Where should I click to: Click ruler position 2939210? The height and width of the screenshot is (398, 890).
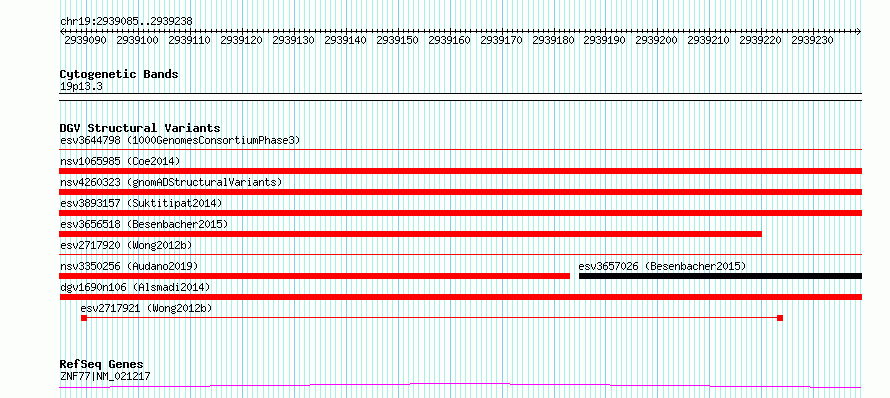point(708,40)
